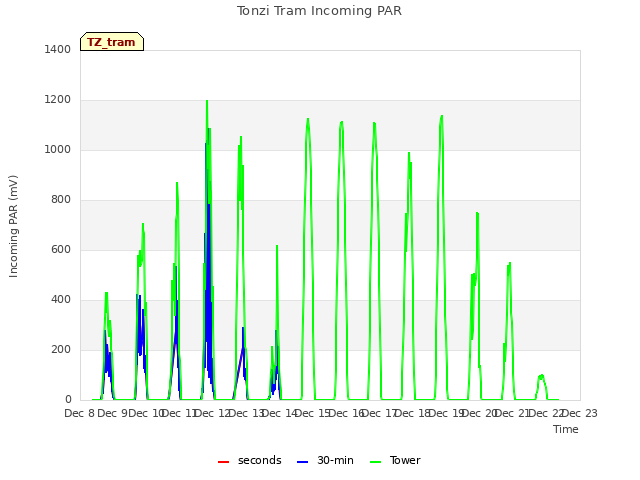Click the 'Dec 8' date tick label
This screenshot has width=640, height=480.
(80, 413)
